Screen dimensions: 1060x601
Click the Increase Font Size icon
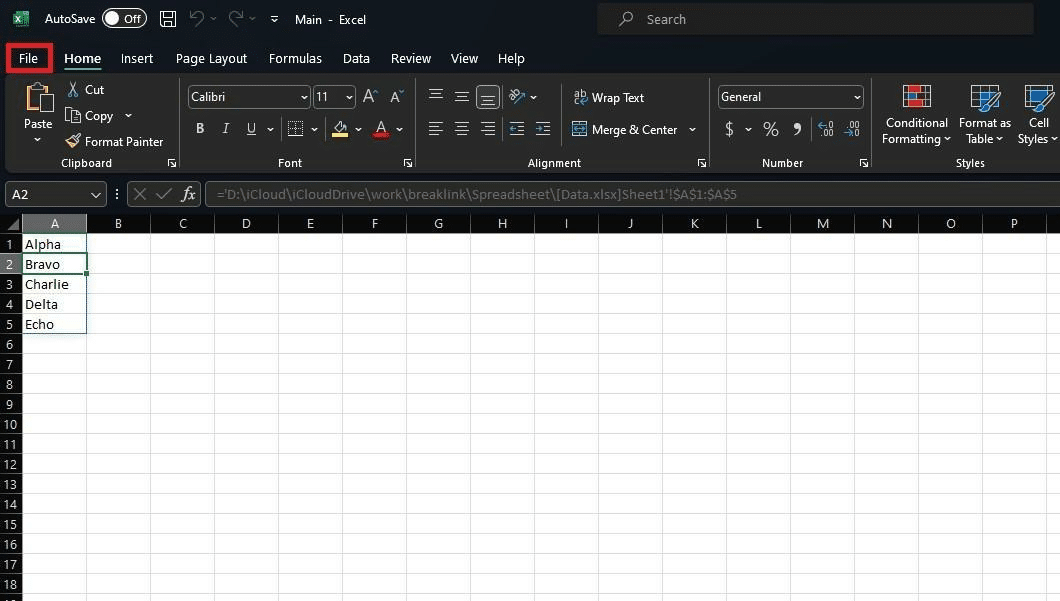point(370,97)
